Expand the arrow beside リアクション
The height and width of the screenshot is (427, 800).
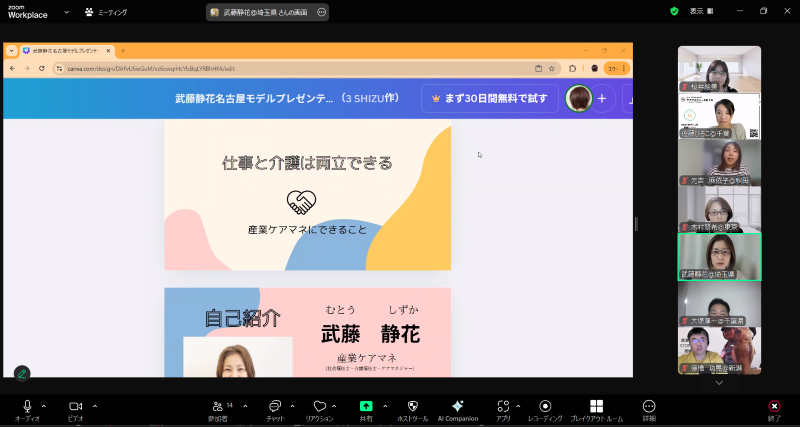334,406
